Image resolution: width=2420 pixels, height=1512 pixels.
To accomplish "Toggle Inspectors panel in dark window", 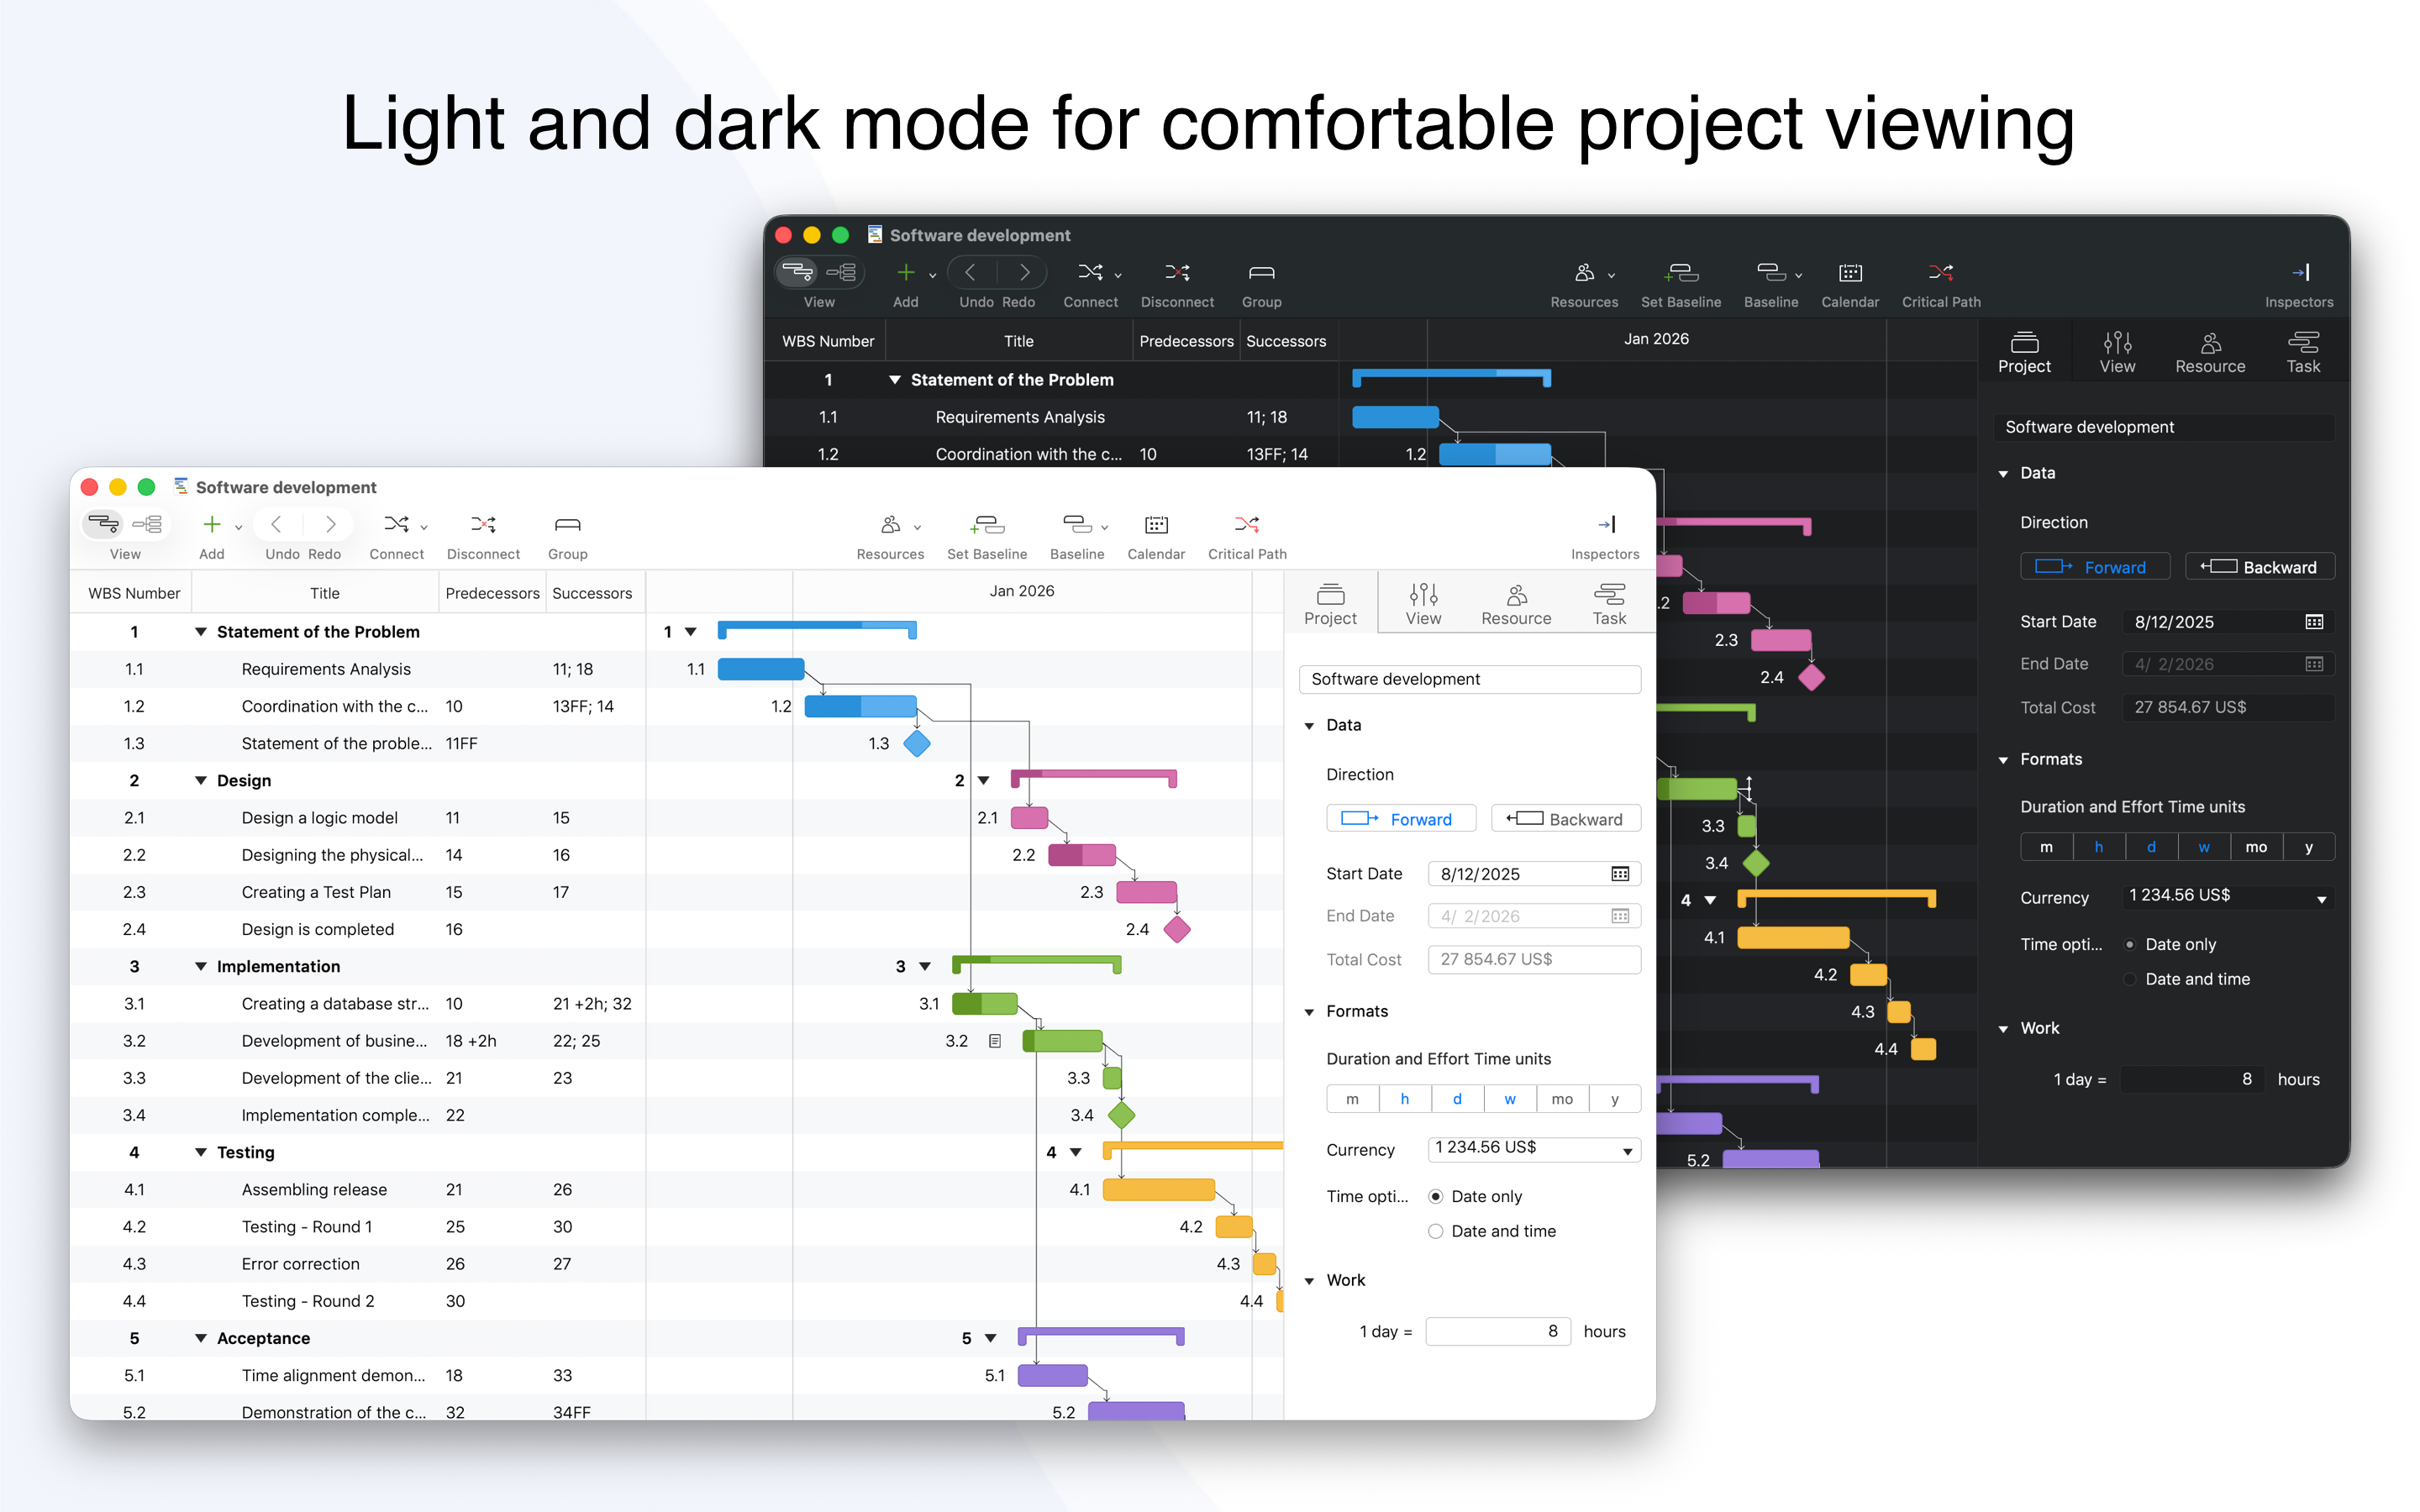I will (x=2300, y=272).
